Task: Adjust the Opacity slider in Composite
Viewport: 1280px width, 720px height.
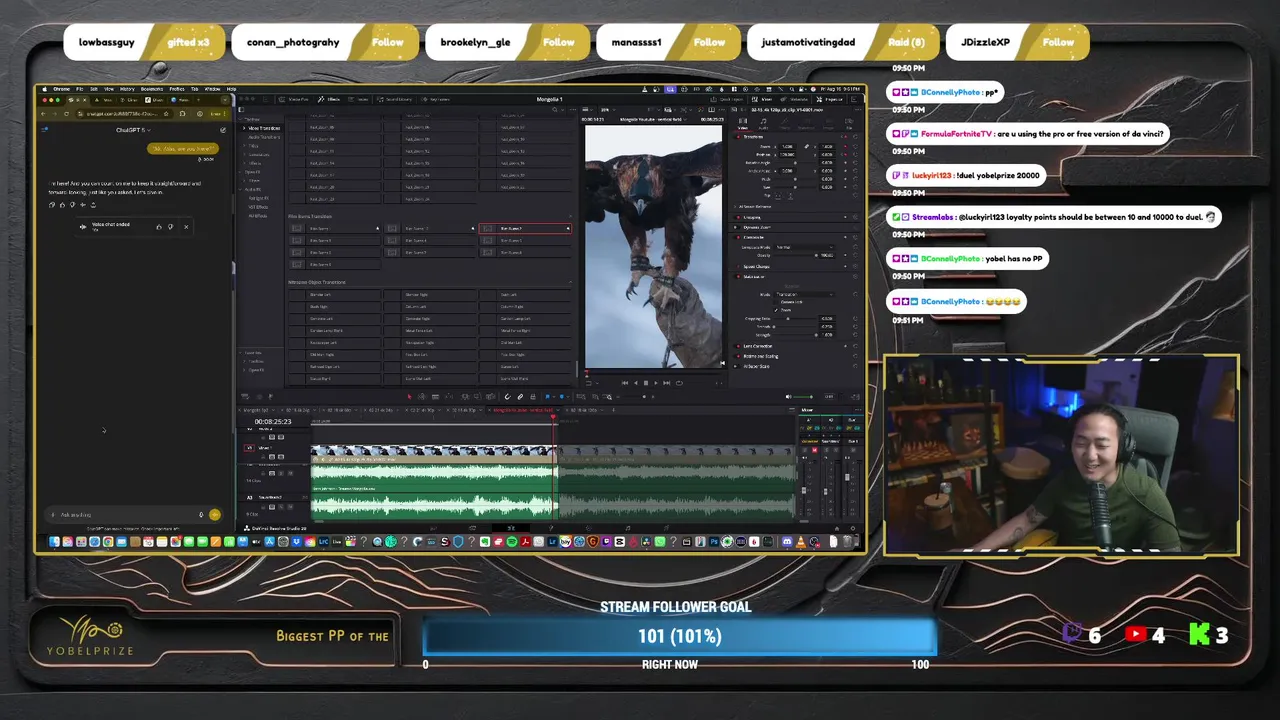Action: (794, 255)
